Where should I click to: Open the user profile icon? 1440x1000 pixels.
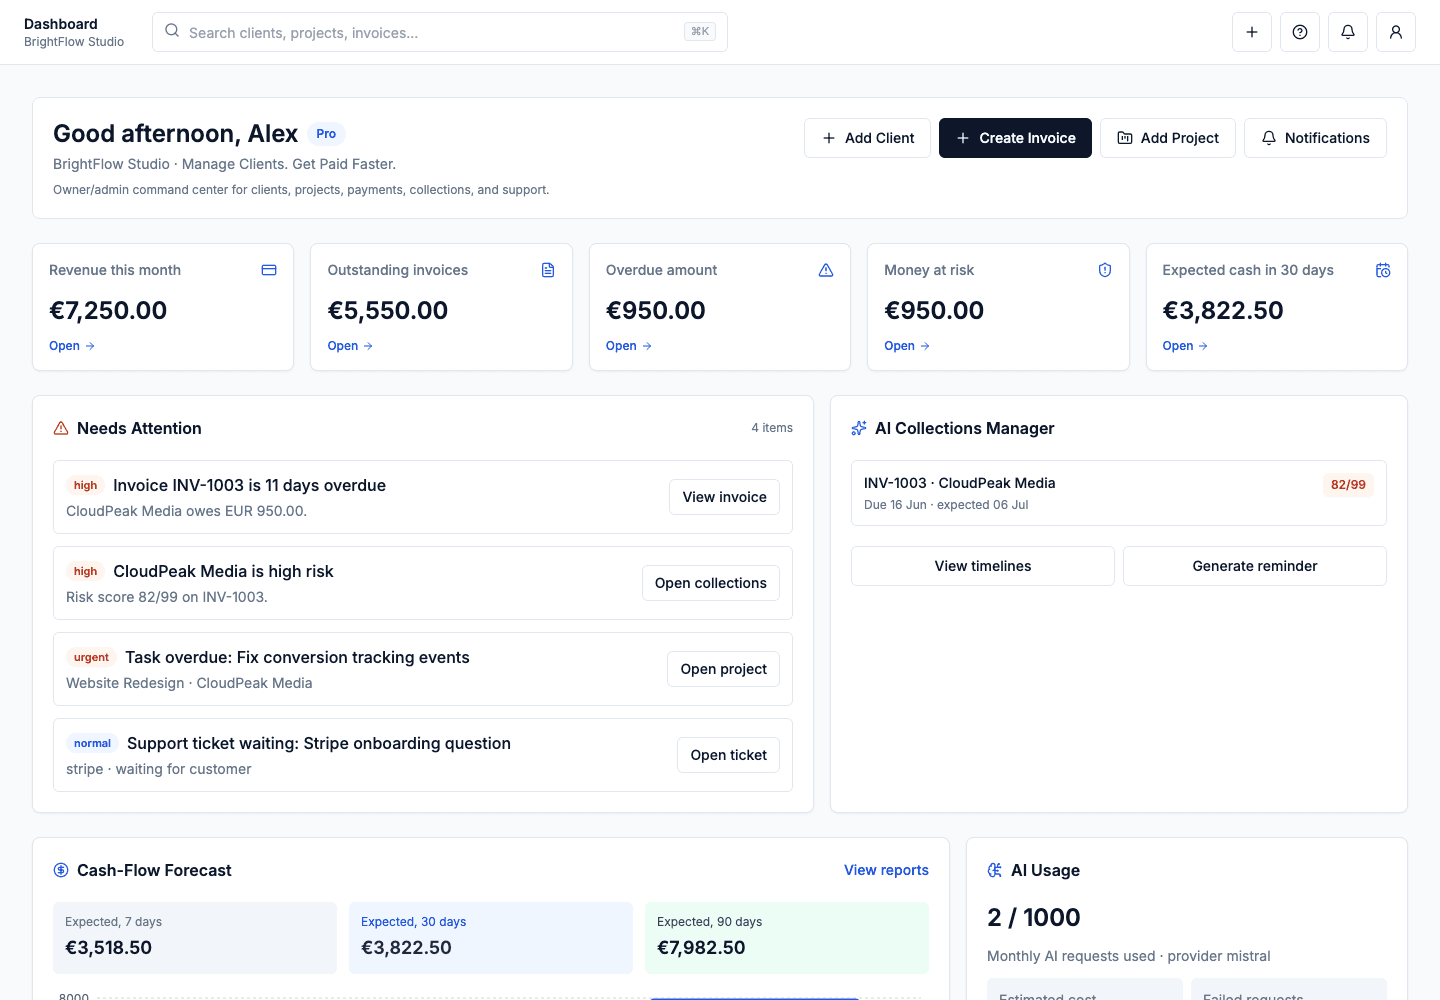click(1396, 32)
